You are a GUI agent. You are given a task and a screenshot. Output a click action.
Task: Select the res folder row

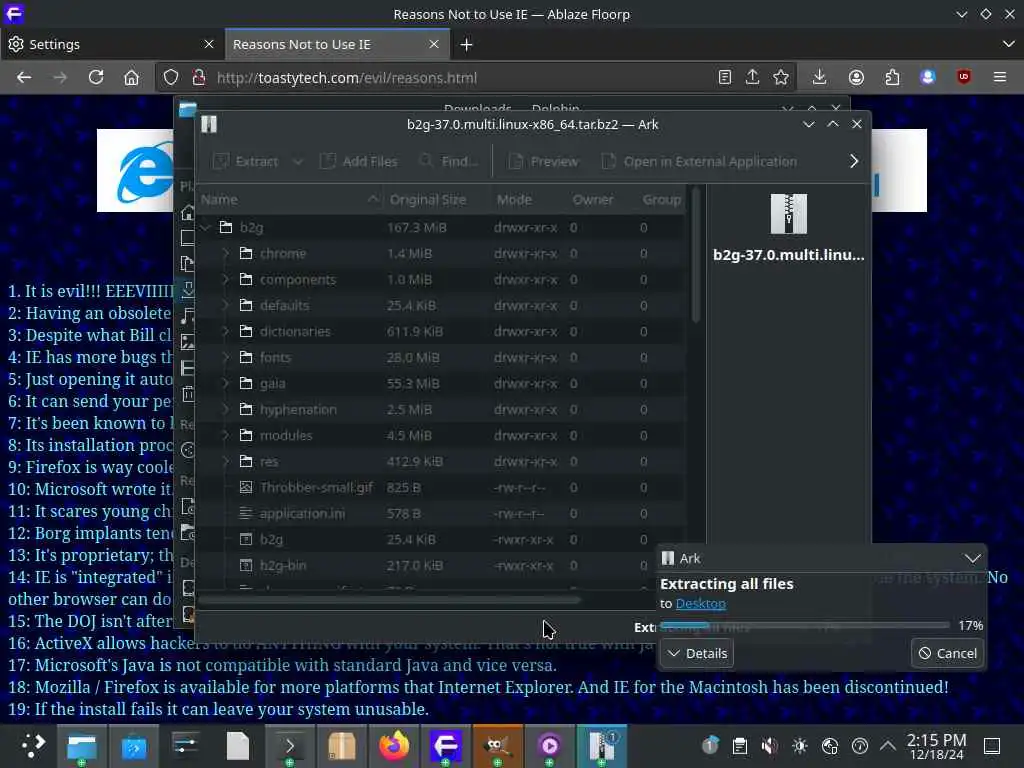442,462
